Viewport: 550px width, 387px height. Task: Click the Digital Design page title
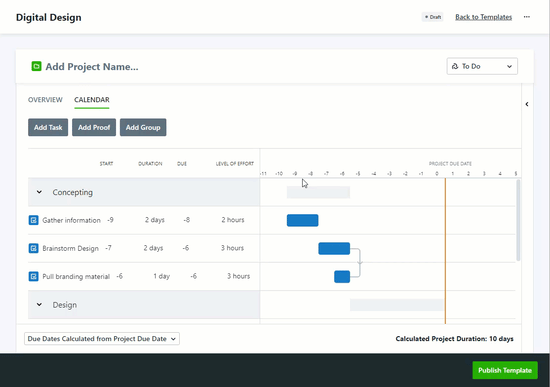49,18
